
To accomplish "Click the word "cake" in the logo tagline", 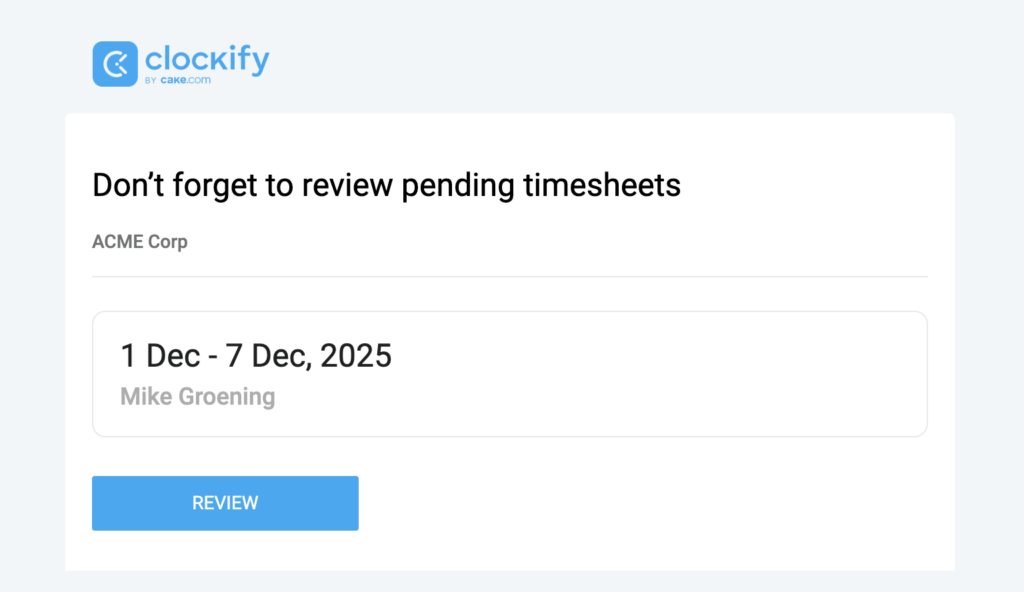I will [173, 80].
